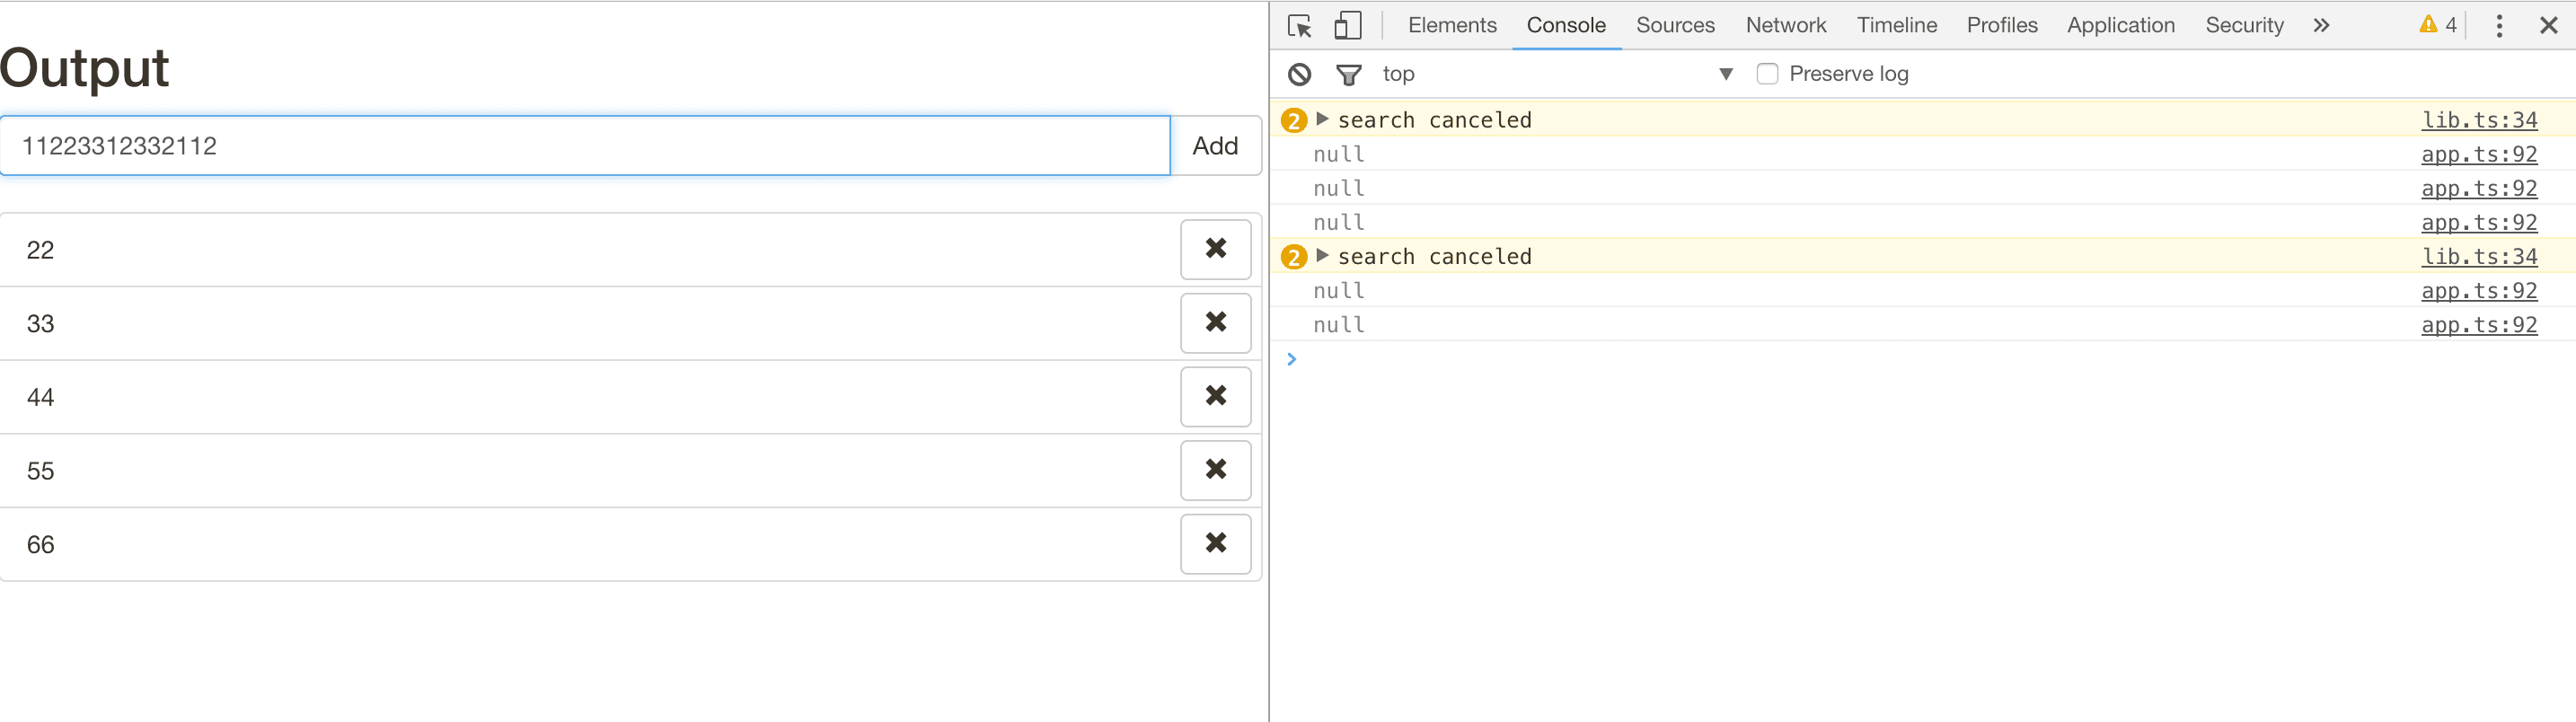
Task: Remove item 22 with its X button
Action: 1215,249
